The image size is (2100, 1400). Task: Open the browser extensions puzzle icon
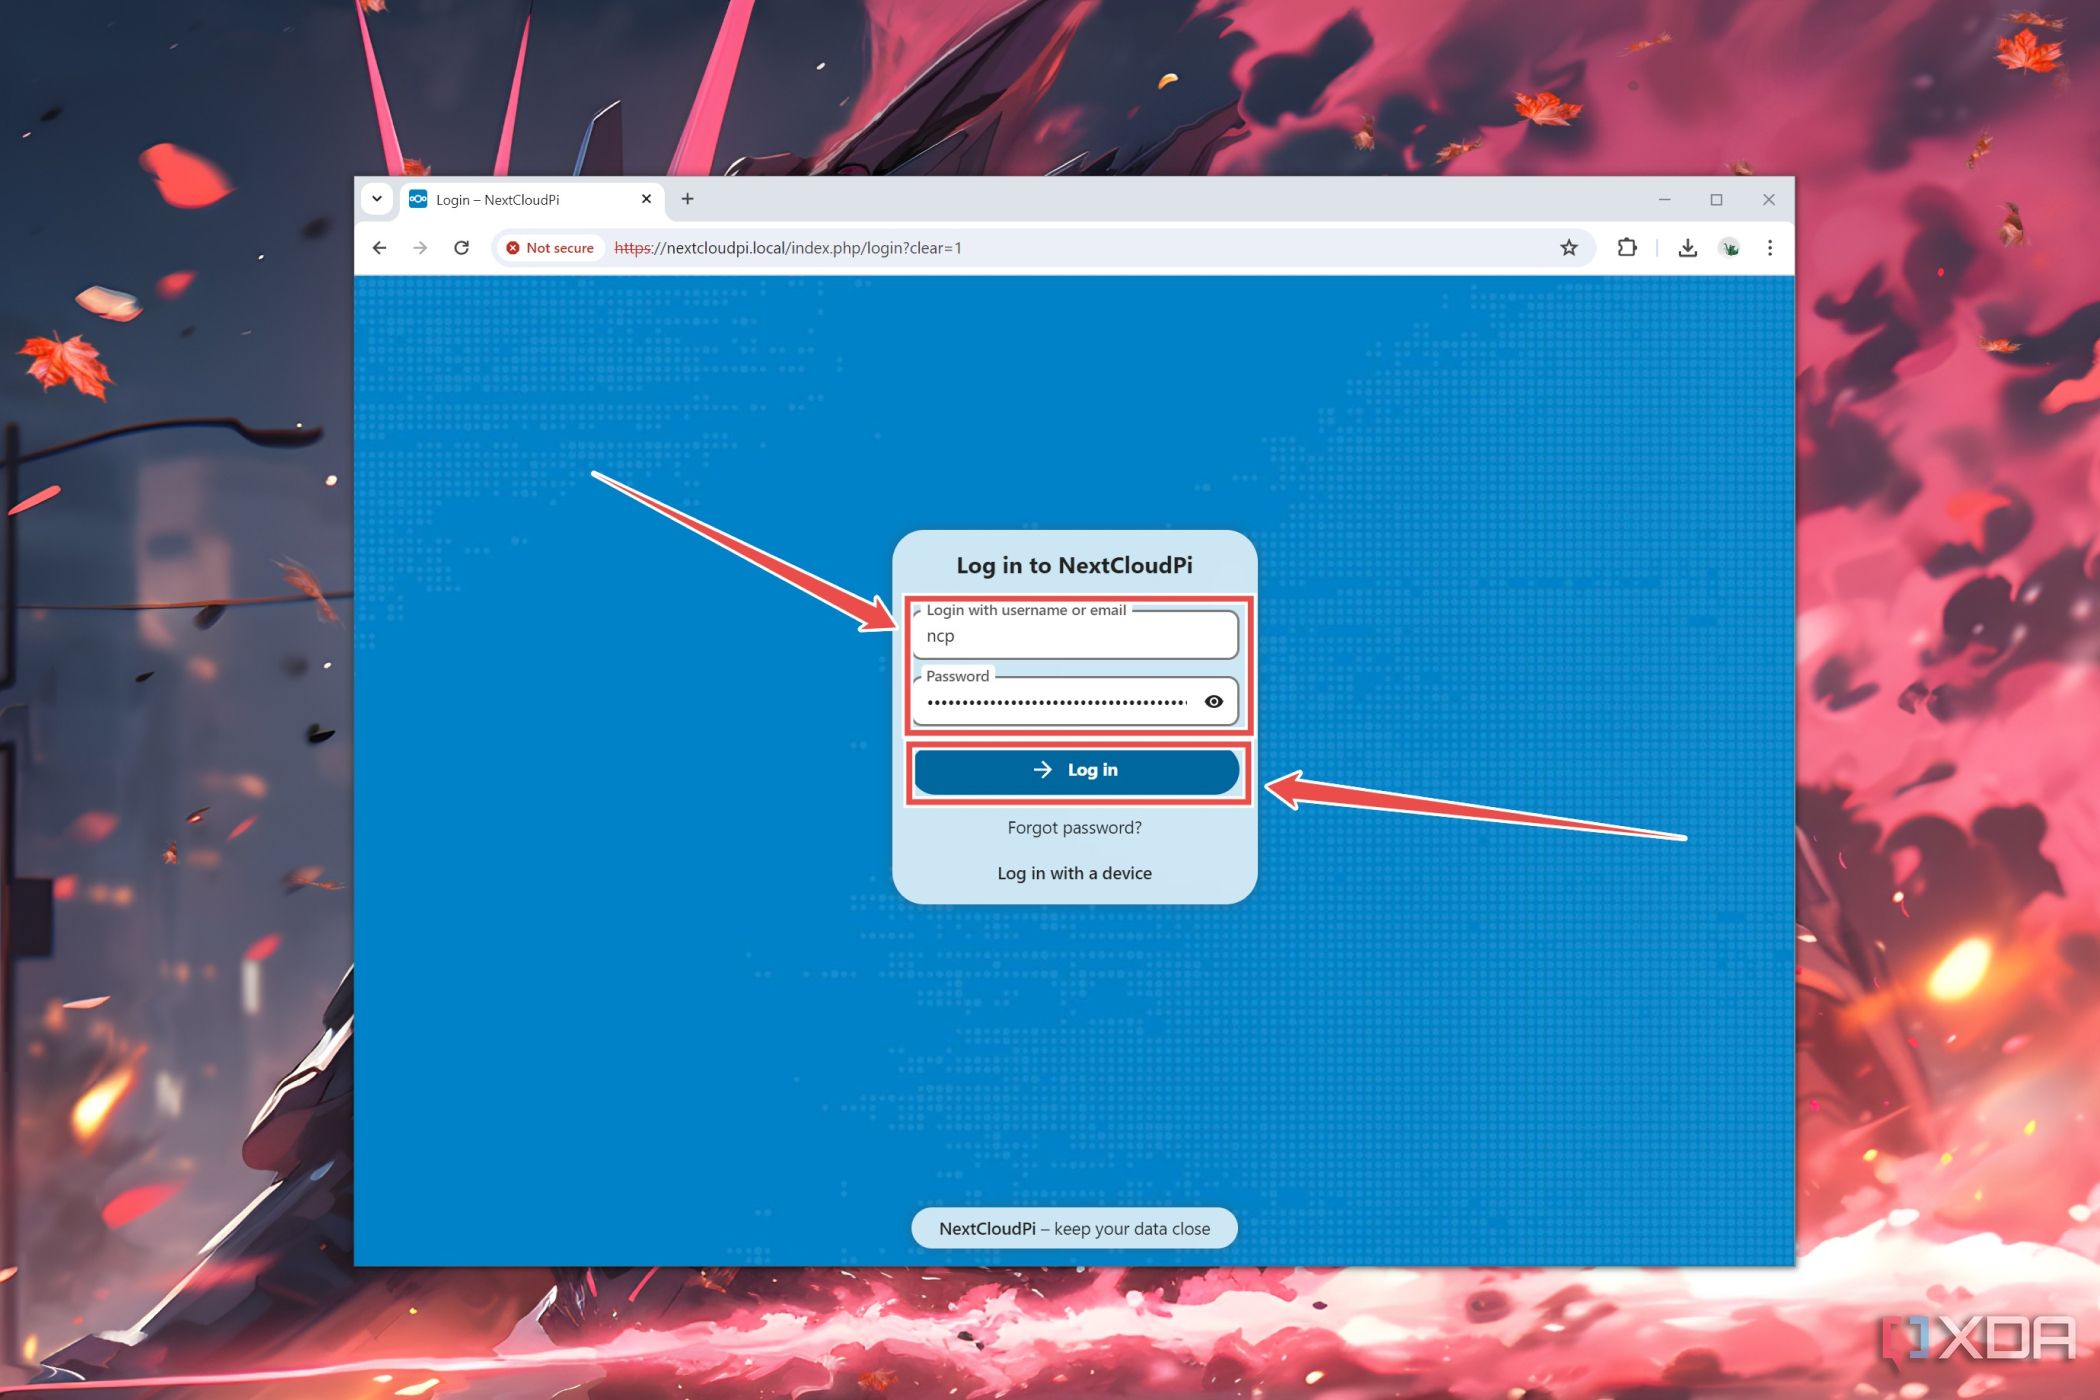tap(1627, 248)
